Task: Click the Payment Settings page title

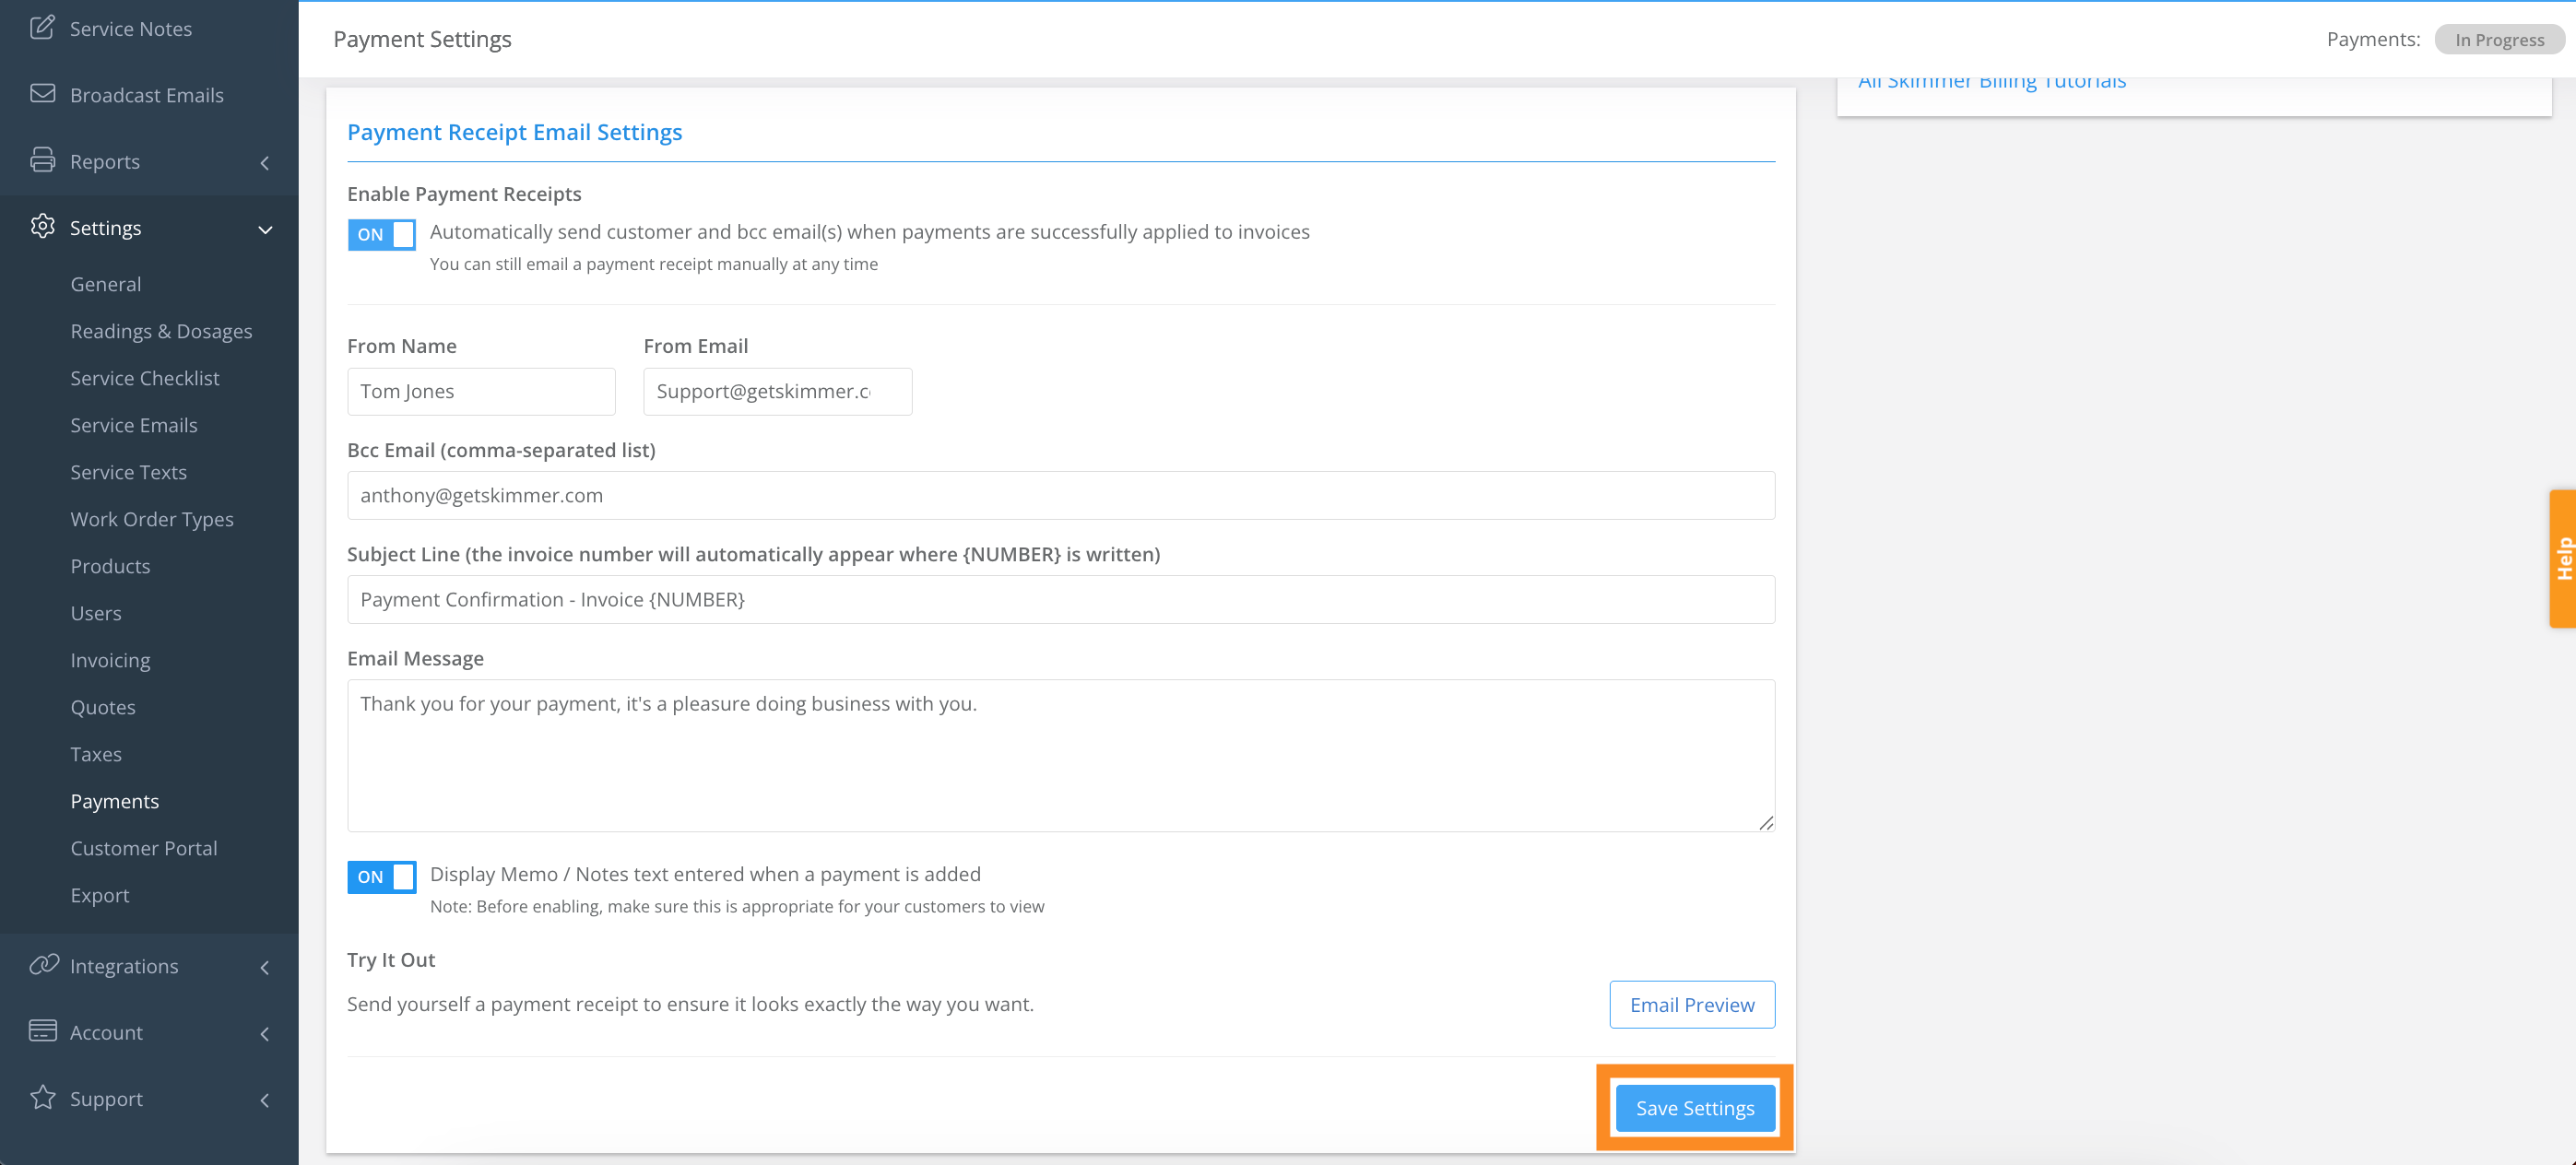Action: click(422, 39)
